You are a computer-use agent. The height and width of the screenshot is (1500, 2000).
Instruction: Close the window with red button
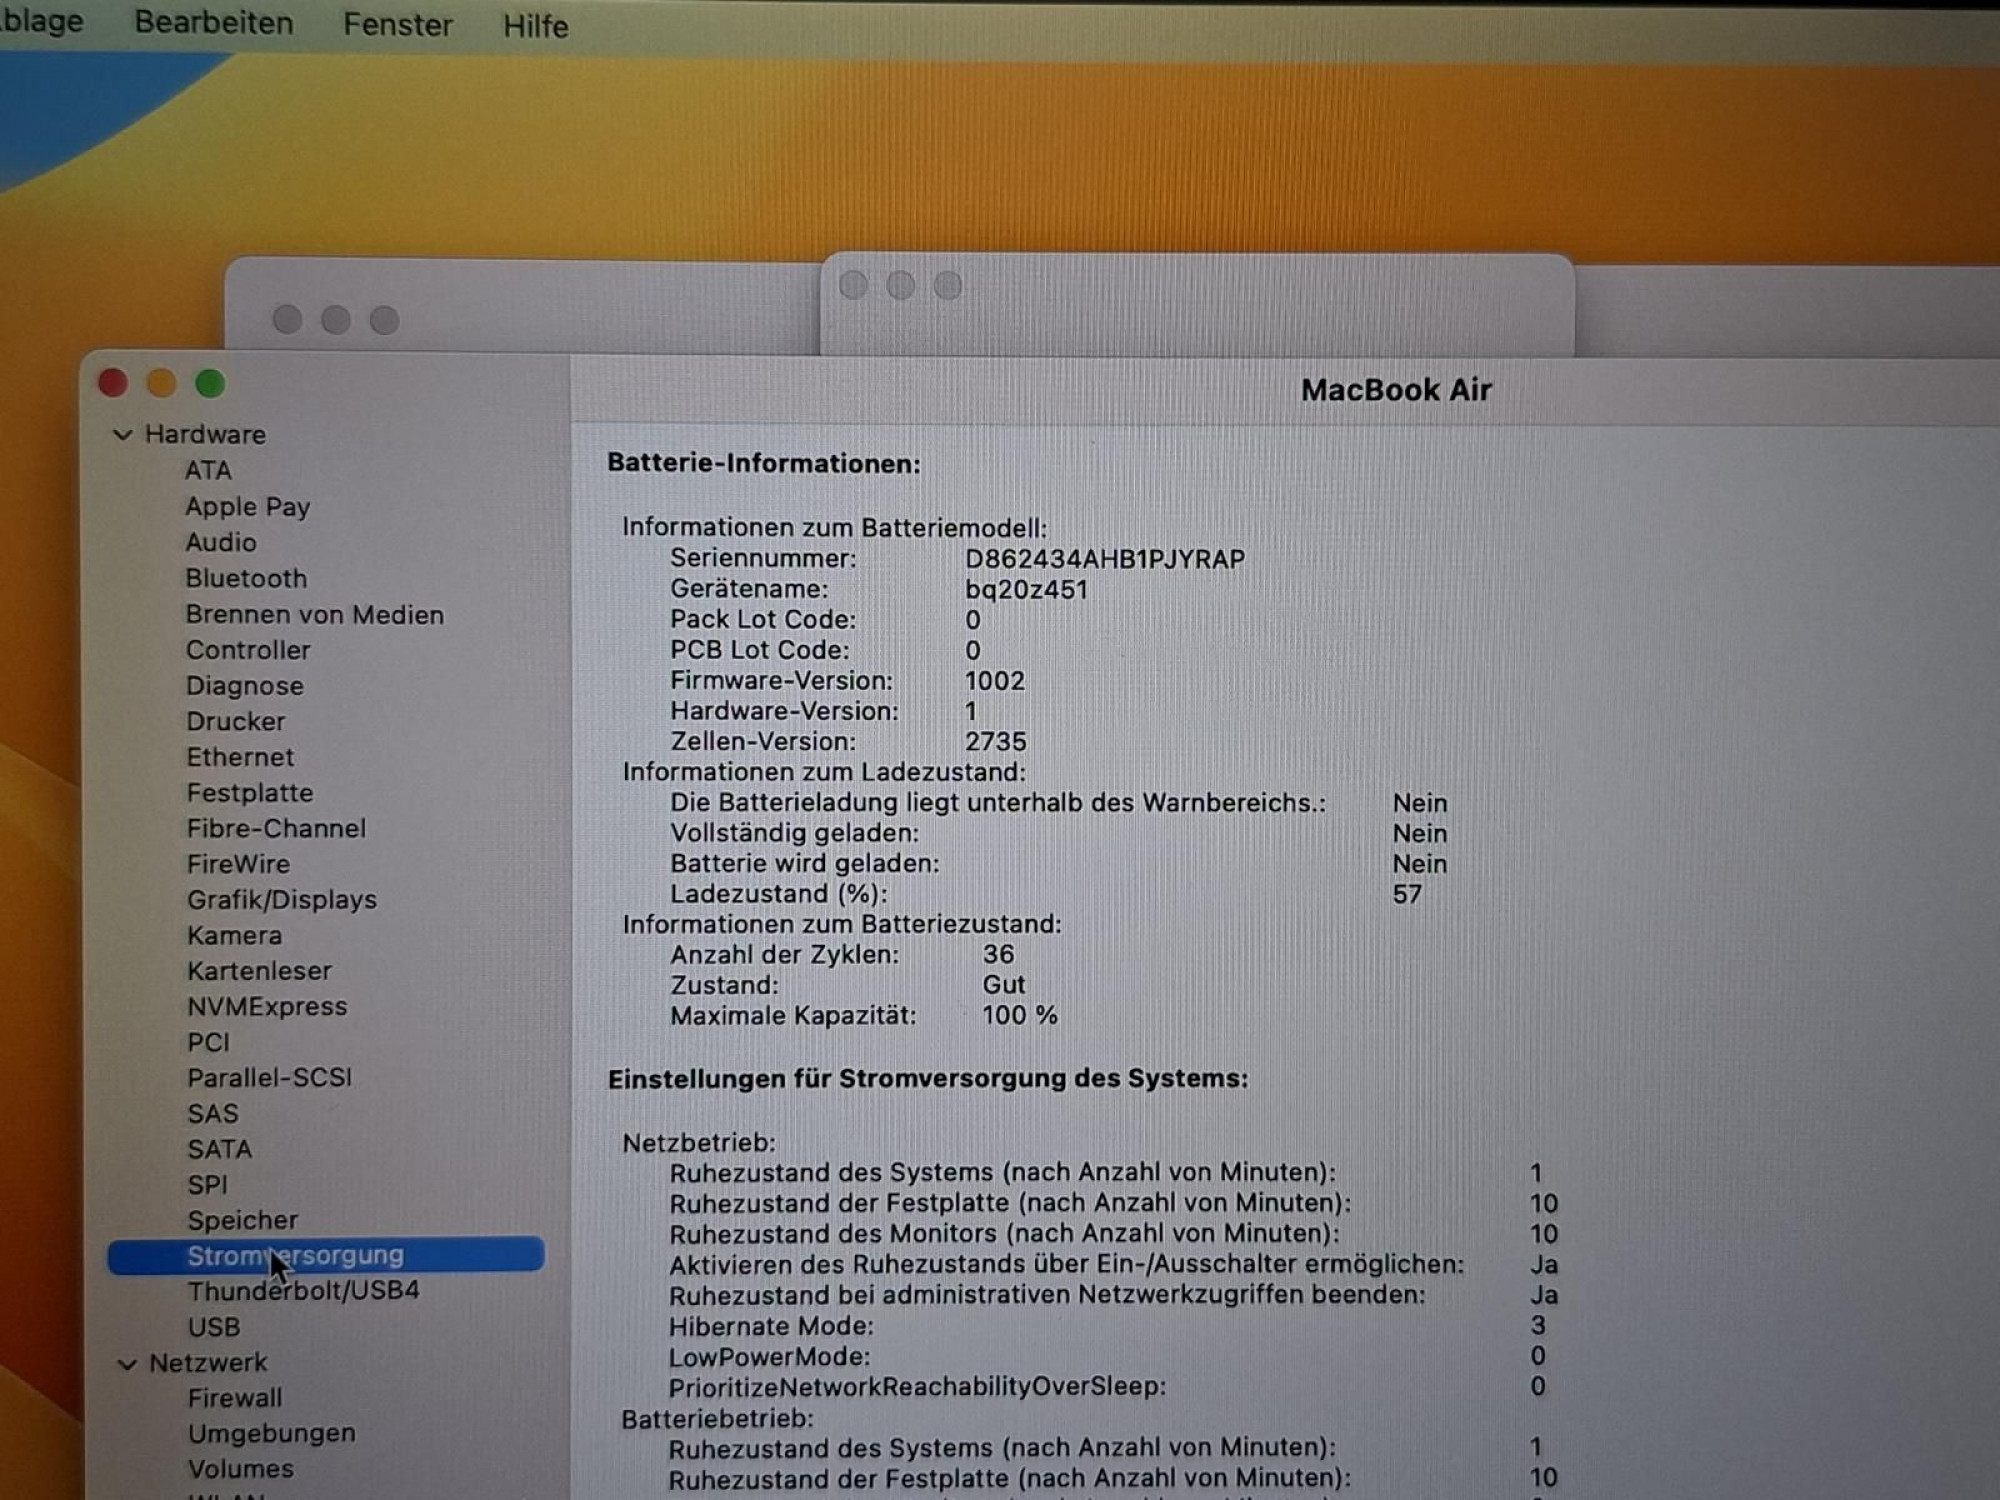coord(112,383)
